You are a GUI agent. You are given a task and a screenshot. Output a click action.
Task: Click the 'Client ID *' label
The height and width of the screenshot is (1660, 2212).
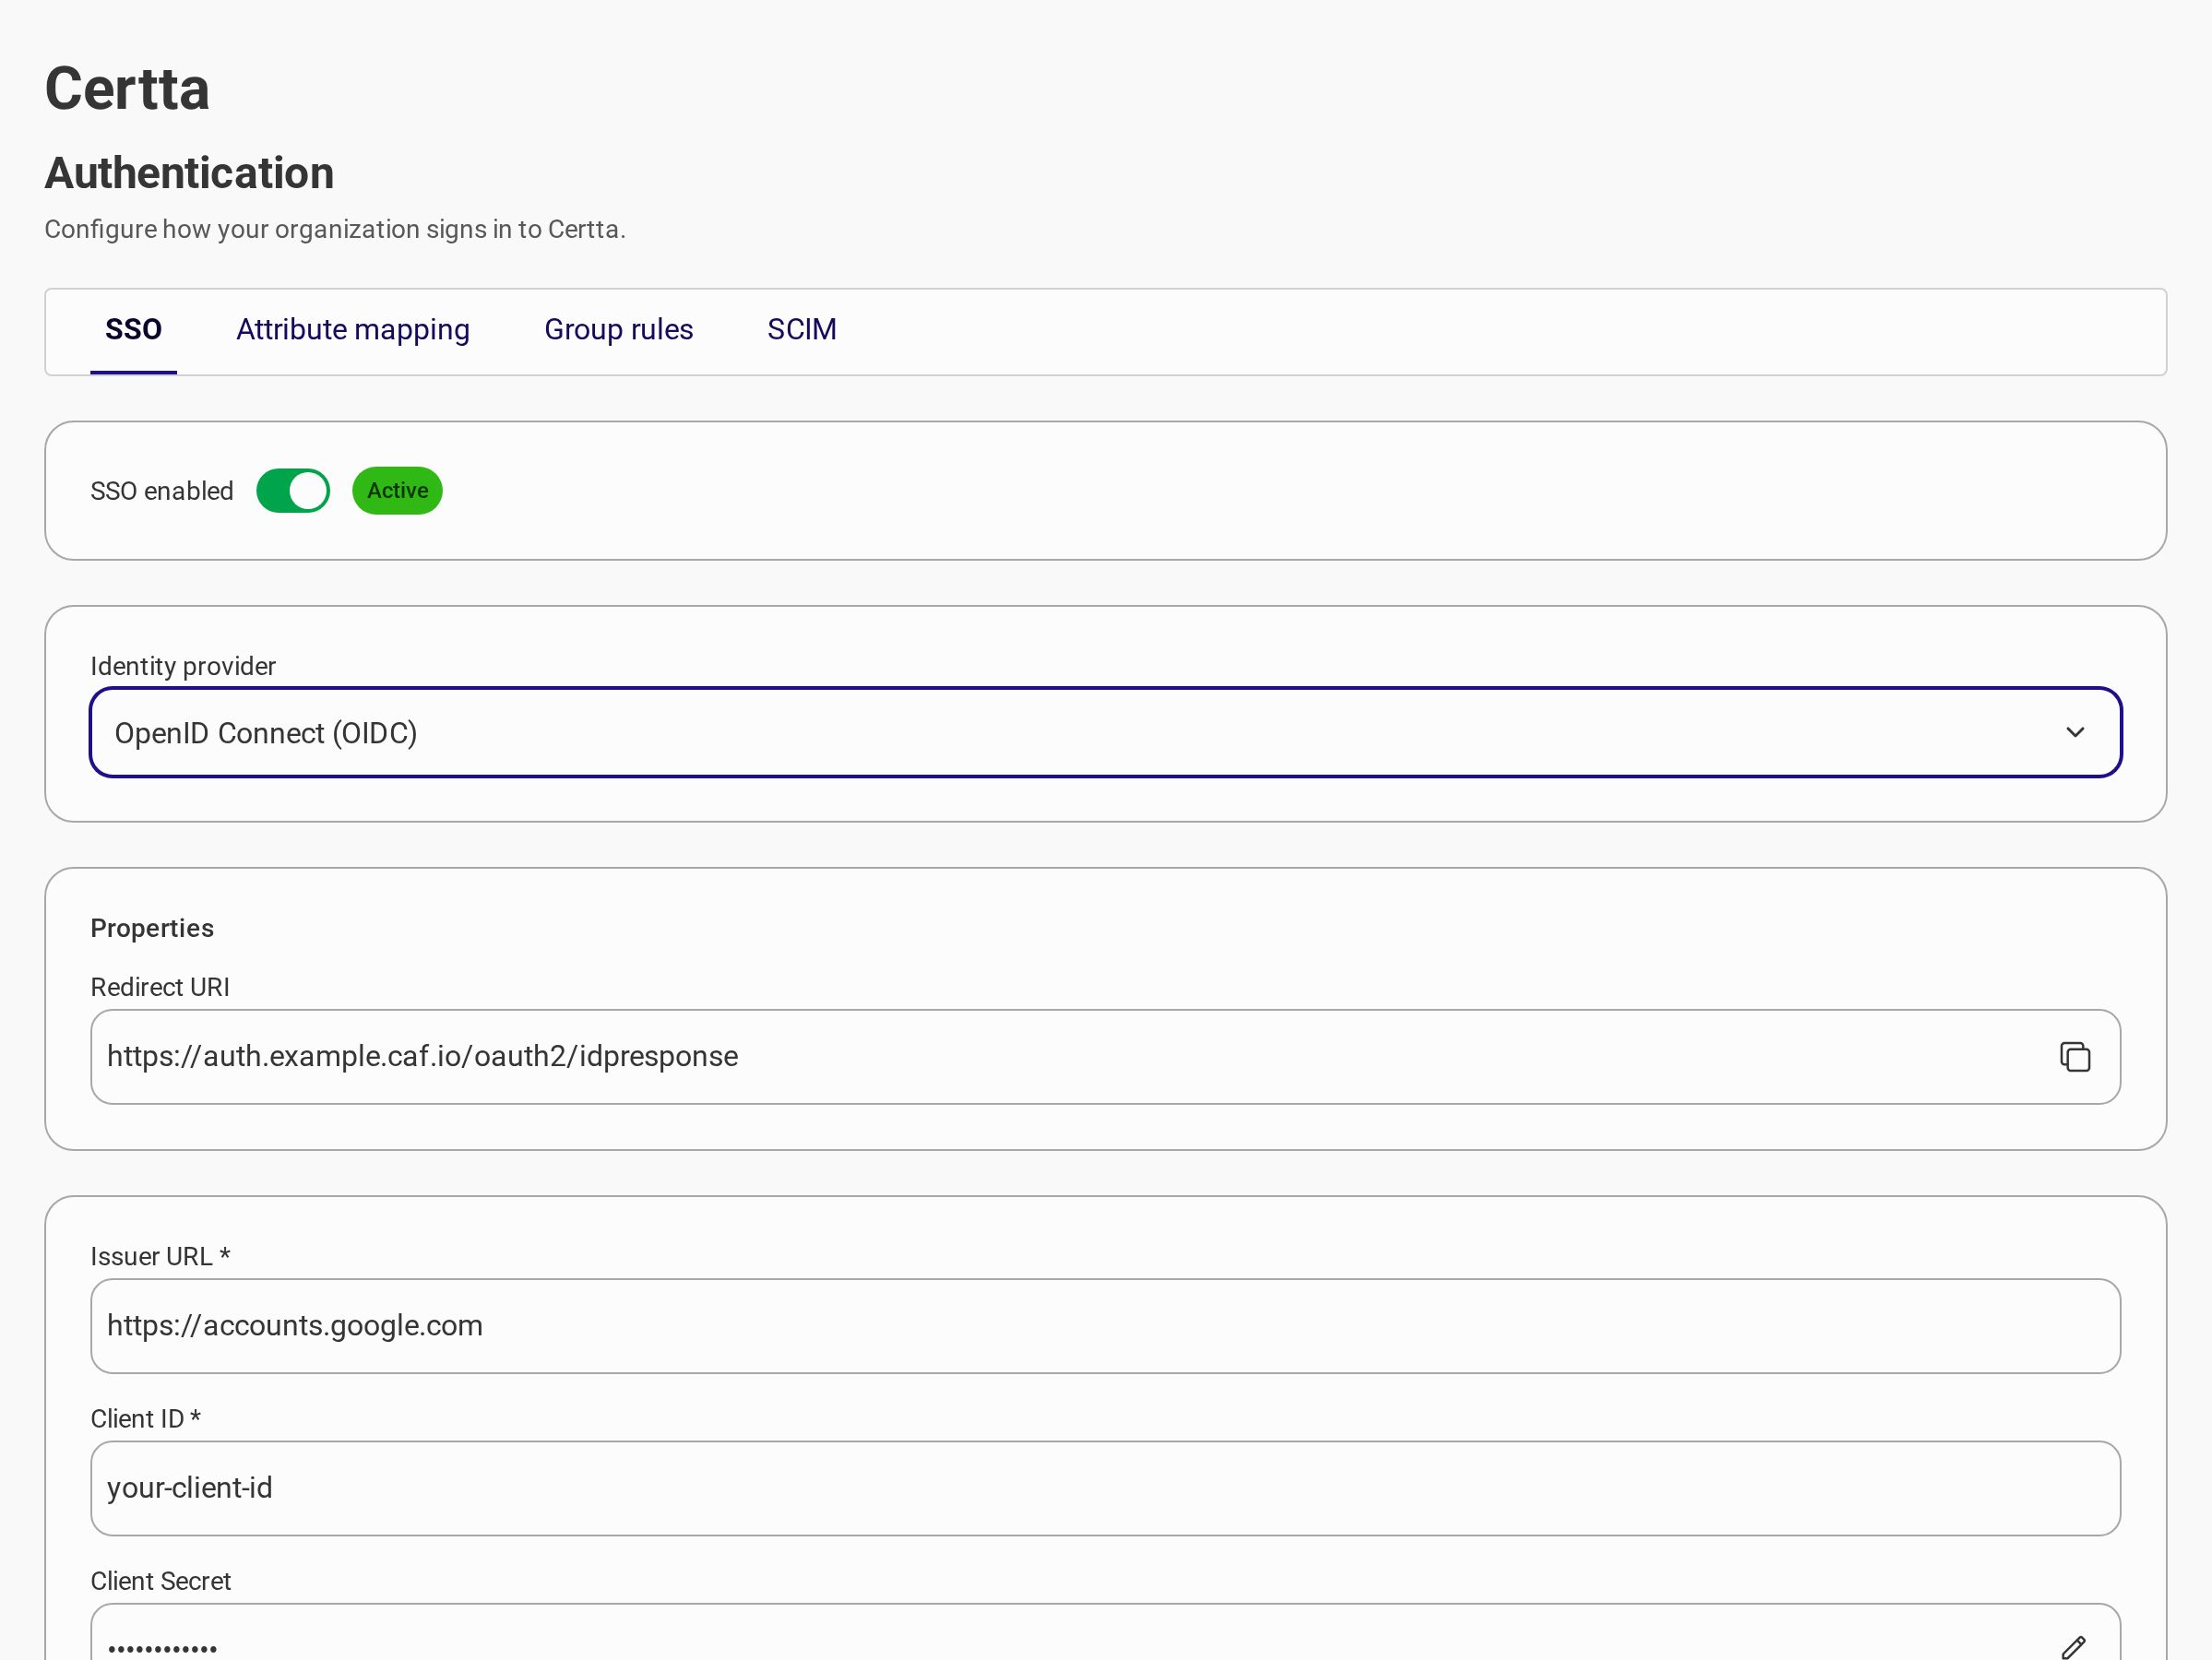coord(146,1418)
